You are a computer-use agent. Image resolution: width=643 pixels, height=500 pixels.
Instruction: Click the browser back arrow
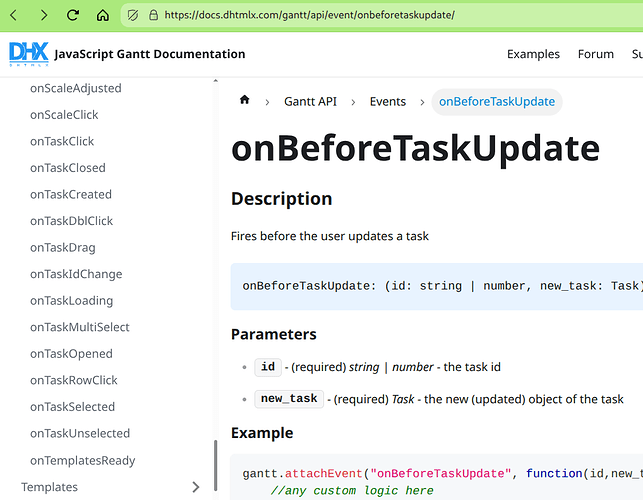(15, 15)
